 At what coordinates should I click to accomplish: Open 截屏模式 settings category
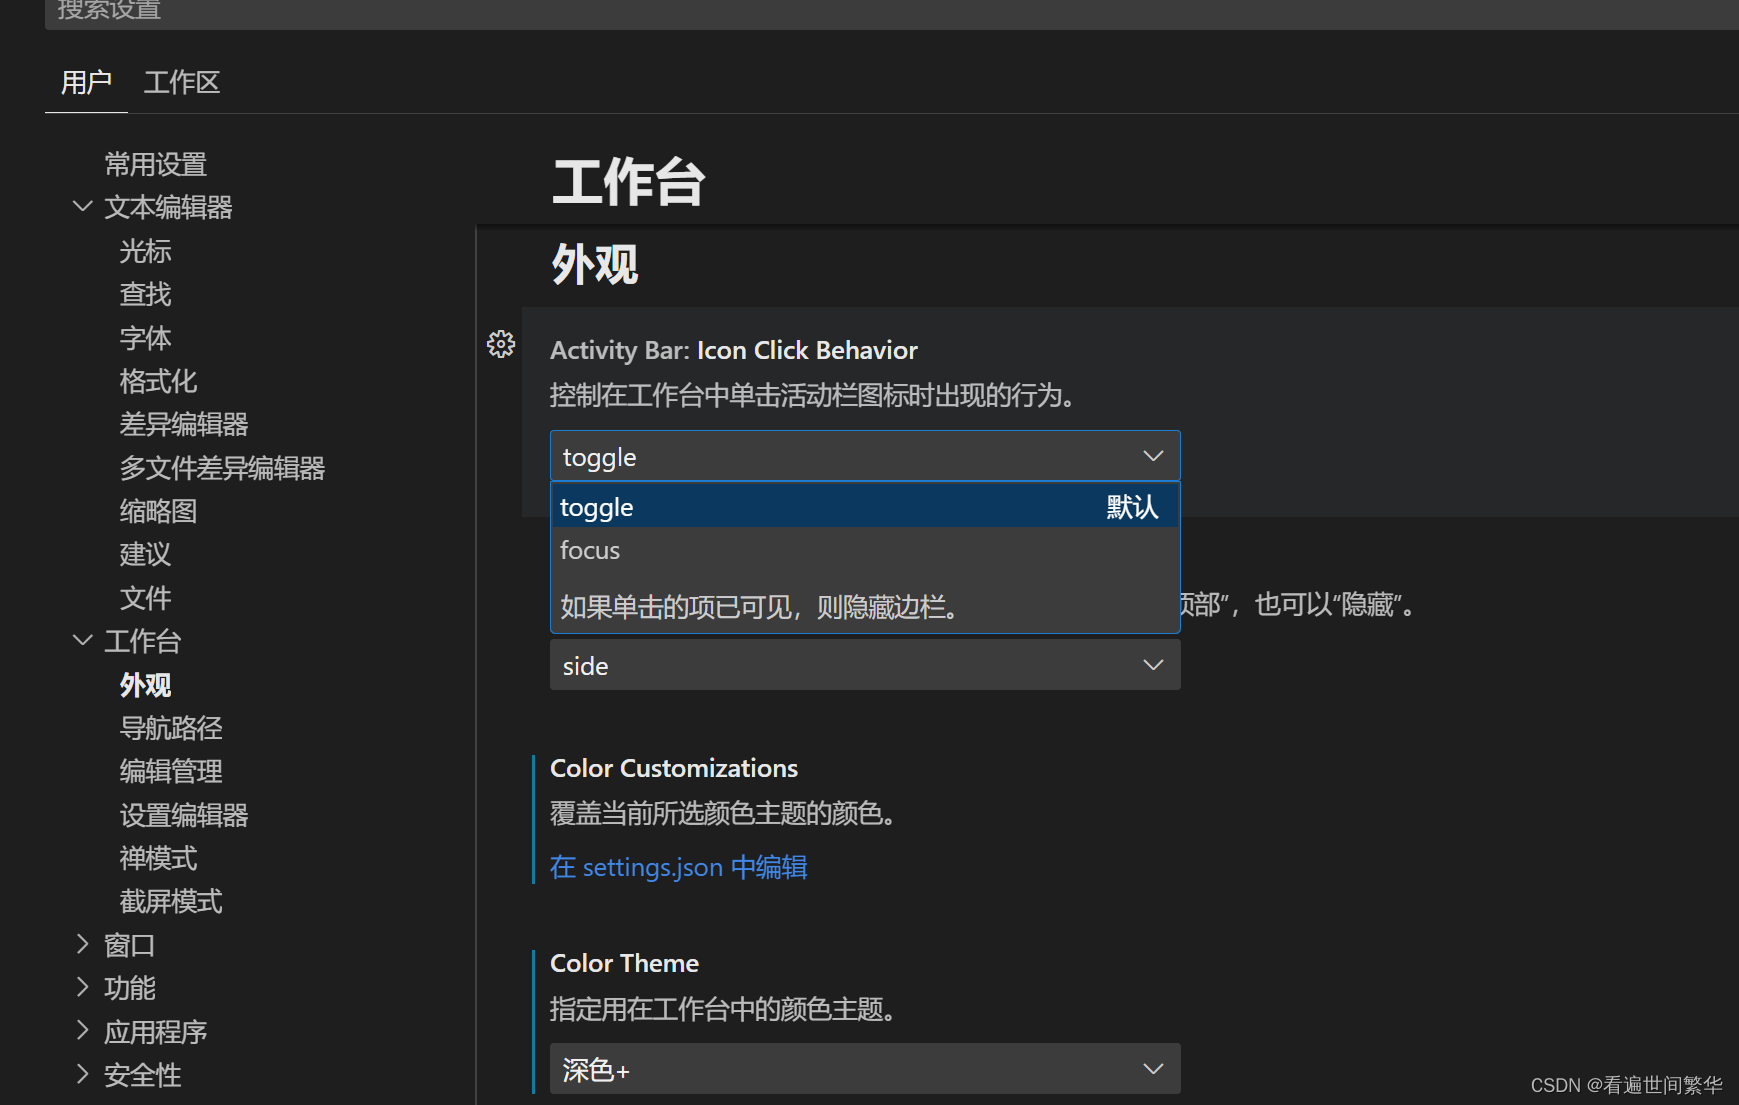point(171,901)
